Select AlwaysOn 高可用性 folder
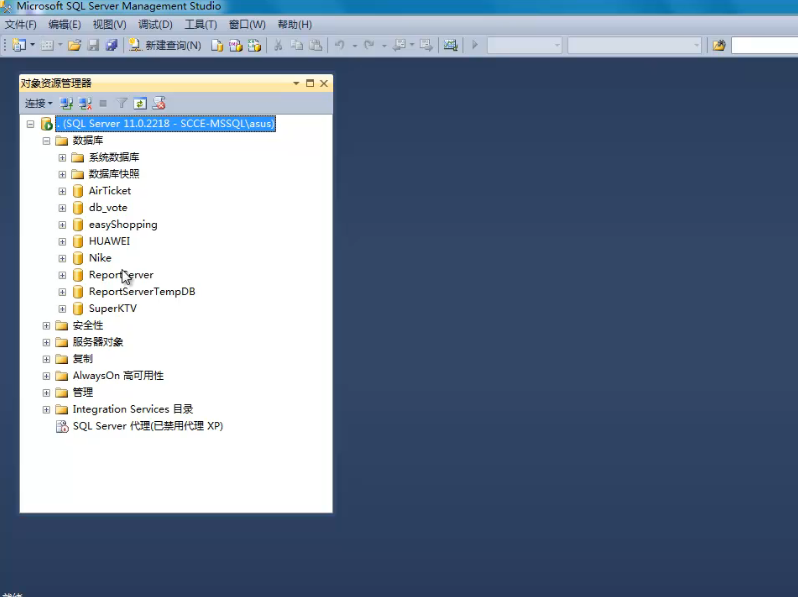 pyautogui.click(x=118, y=376)
